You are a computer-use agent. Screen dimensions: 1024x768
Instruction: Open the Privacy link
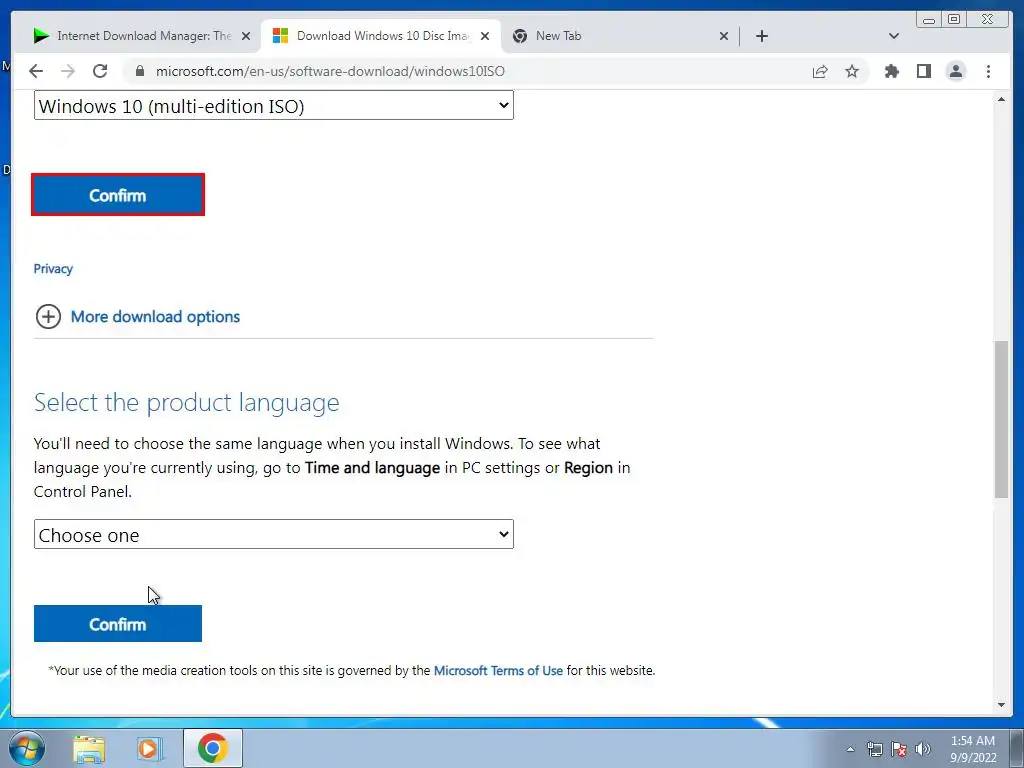pos(53,268)
